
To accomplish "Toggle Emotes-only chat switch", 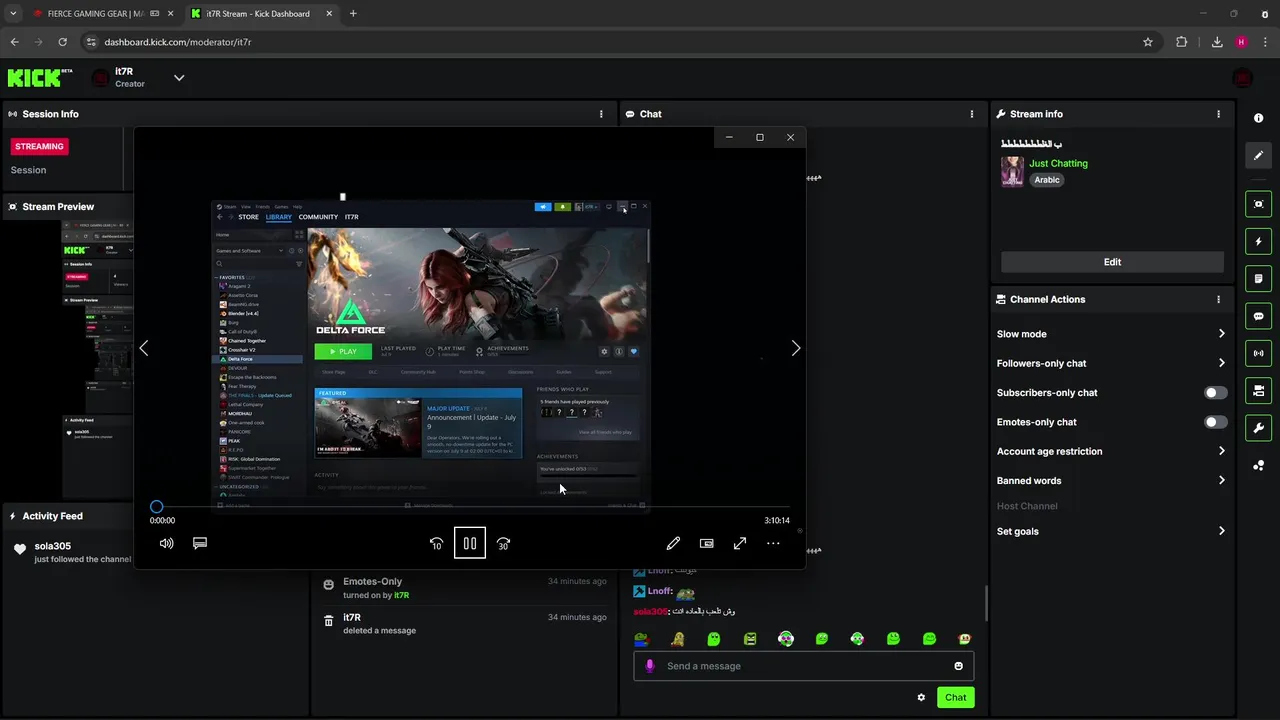I will (x=1215, y=422).
